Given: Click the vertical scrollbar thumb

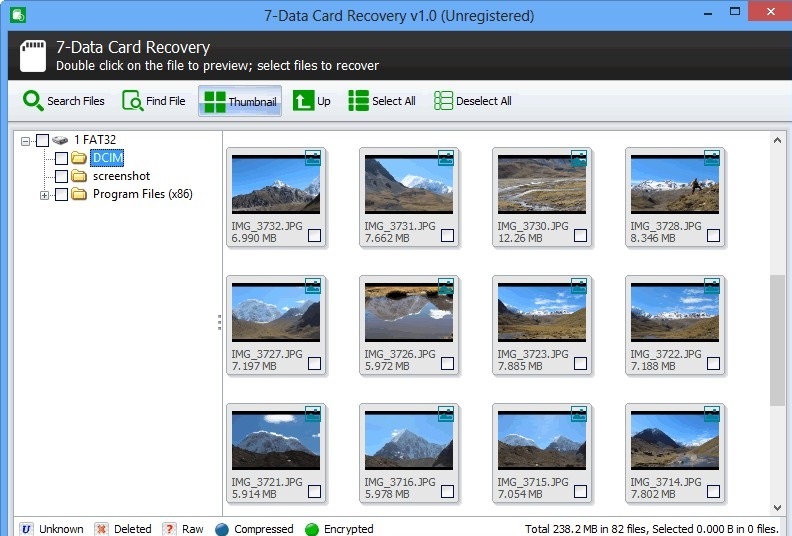Looking at the screenshot, I should (777, 340).
